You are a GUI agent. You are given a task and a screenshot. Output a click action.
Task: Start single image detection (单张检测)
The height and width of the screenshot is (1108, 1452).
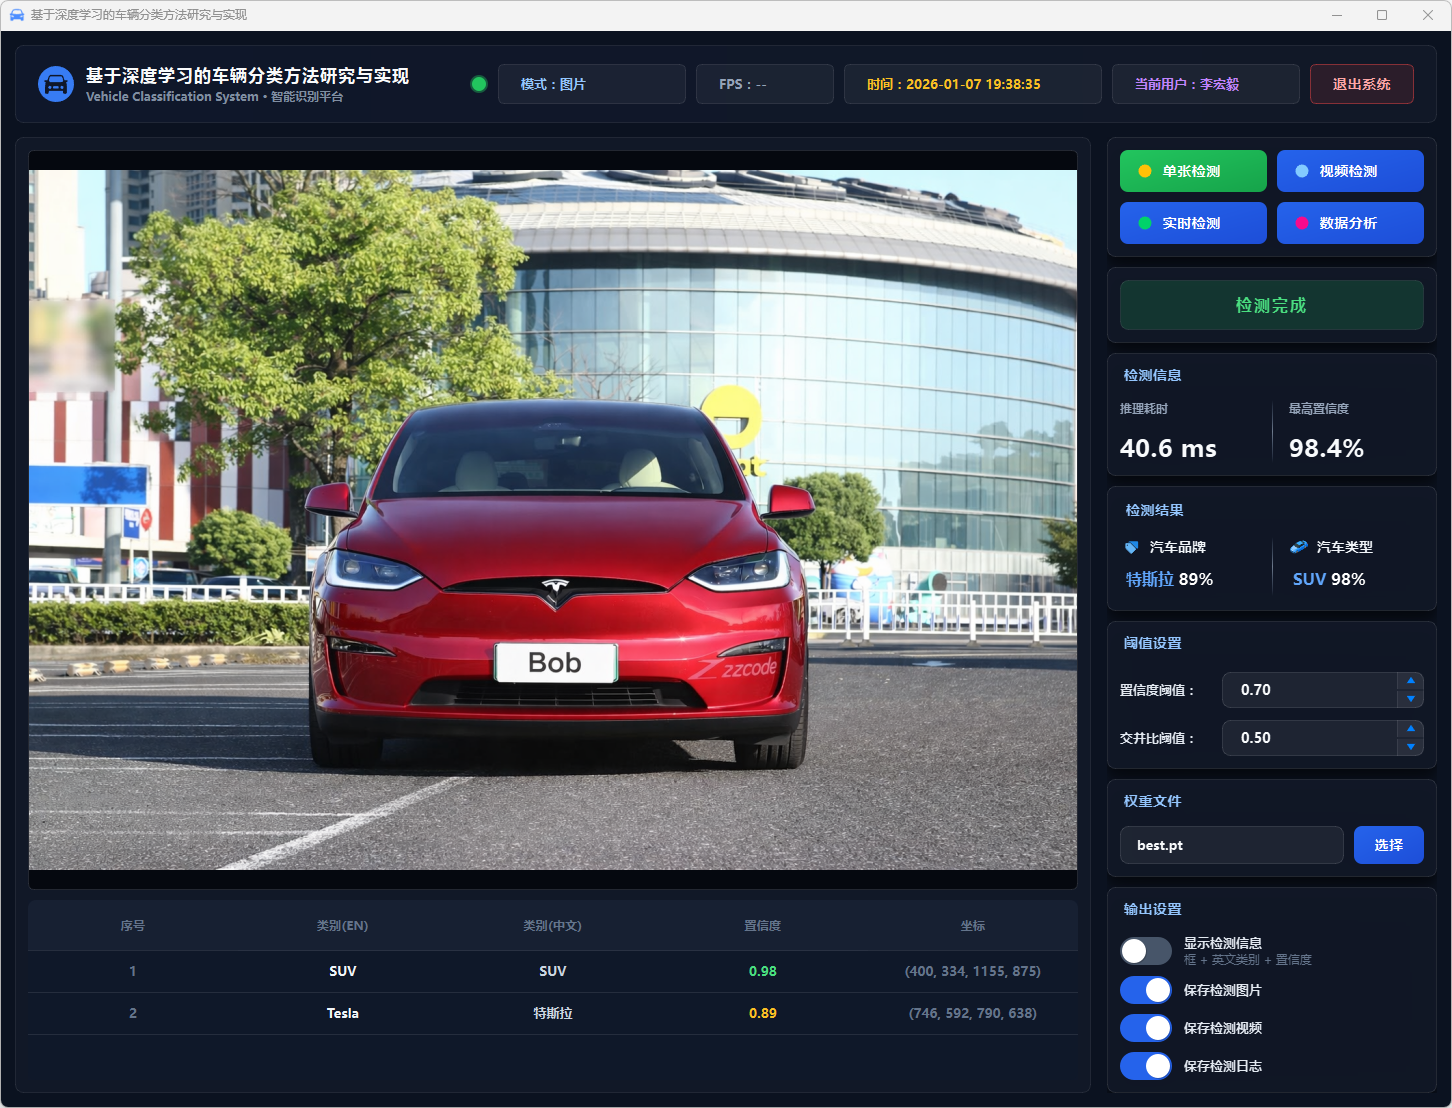point(1193,171)
